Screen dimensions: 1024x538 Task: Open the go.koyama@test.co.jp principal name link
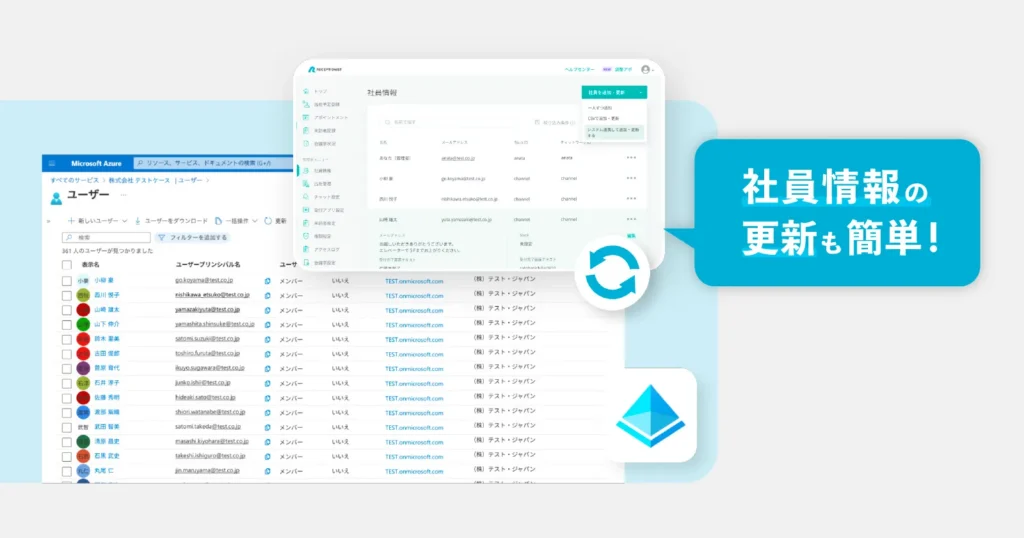pyautogui.click(x=204, y=280)
